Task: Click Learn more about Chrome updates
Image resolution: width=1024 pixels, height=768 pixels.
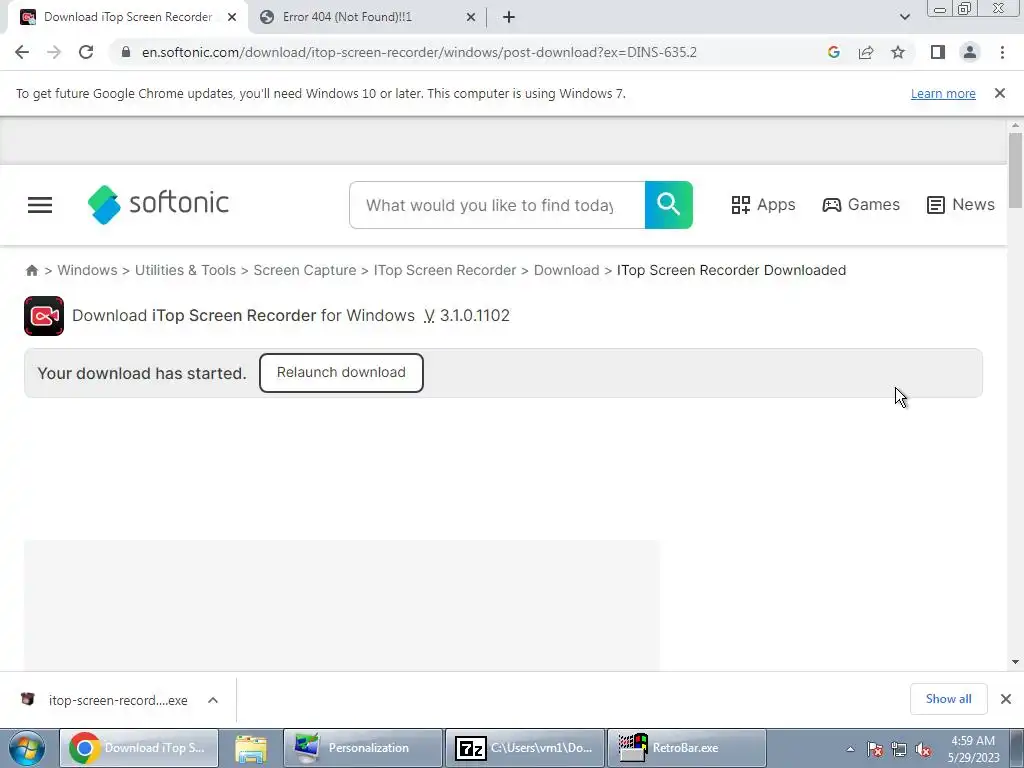Action: click(943, 93)
